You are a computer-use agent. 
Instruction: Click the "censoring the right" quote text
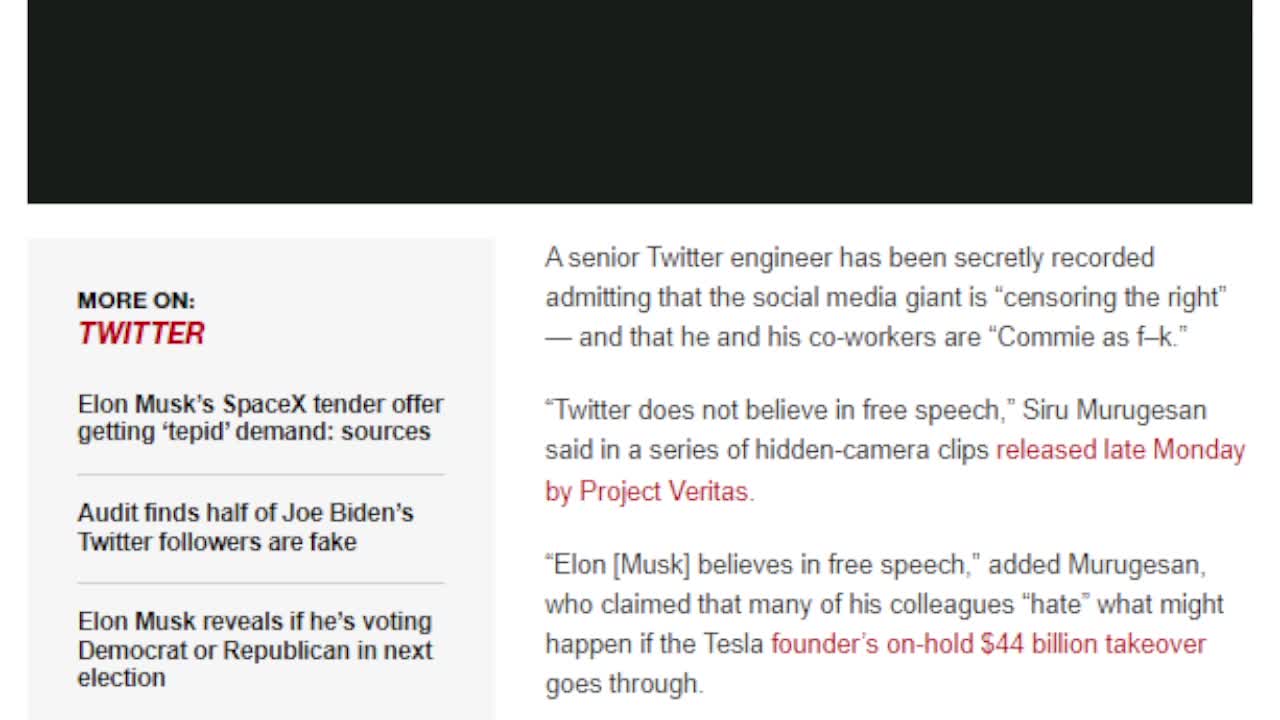point(1114,297)
